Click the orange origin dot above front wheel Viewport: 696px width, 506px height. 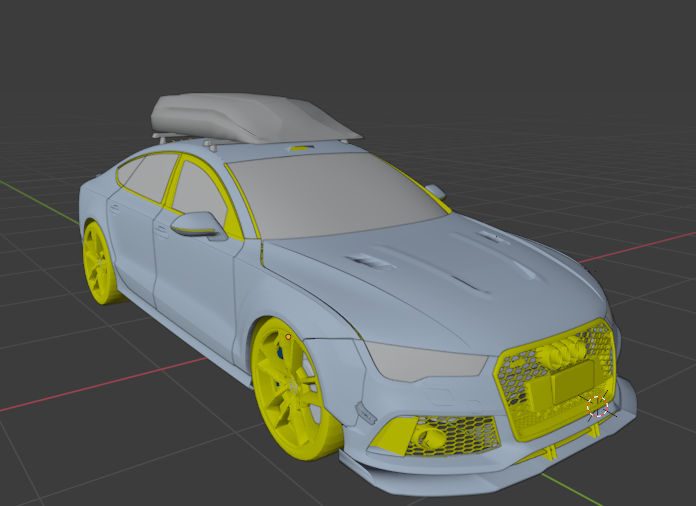tap(288, 337)
